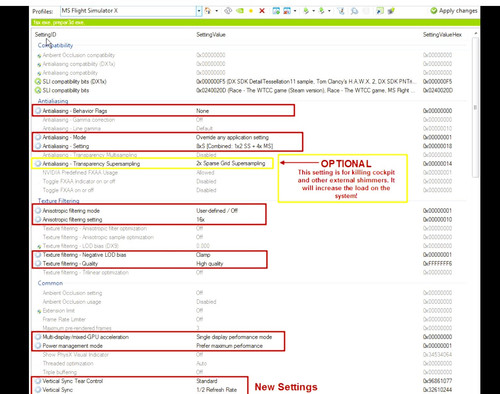Click gear icon of Antialiasing - Transparency Supersampling row
The height and width of the screenshot is (394, 500).
coord(38,164)
